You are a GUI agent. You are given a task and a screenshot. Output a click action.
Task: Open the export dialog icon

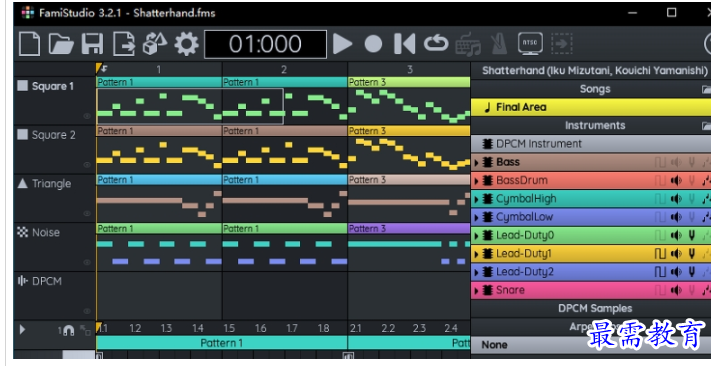[124, 44]
